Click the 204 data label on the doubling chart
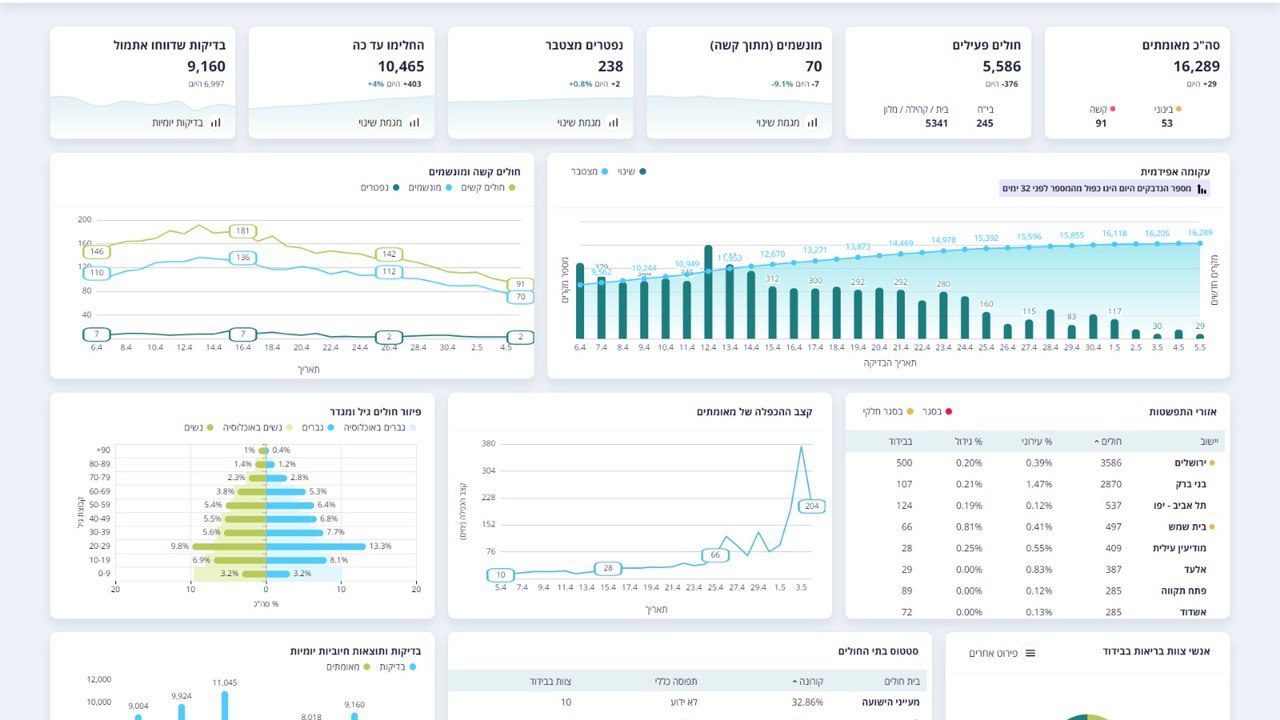The width and height of the screenshot is (1280, 720). click(811, 506)
